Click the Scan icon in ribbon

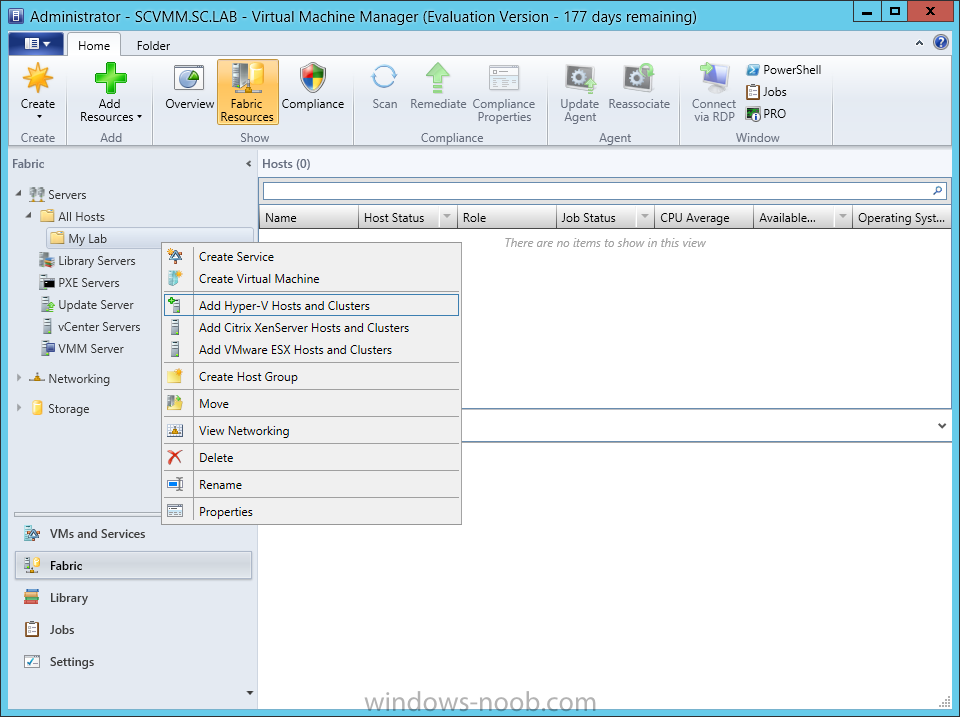click(x=384, y=78)
